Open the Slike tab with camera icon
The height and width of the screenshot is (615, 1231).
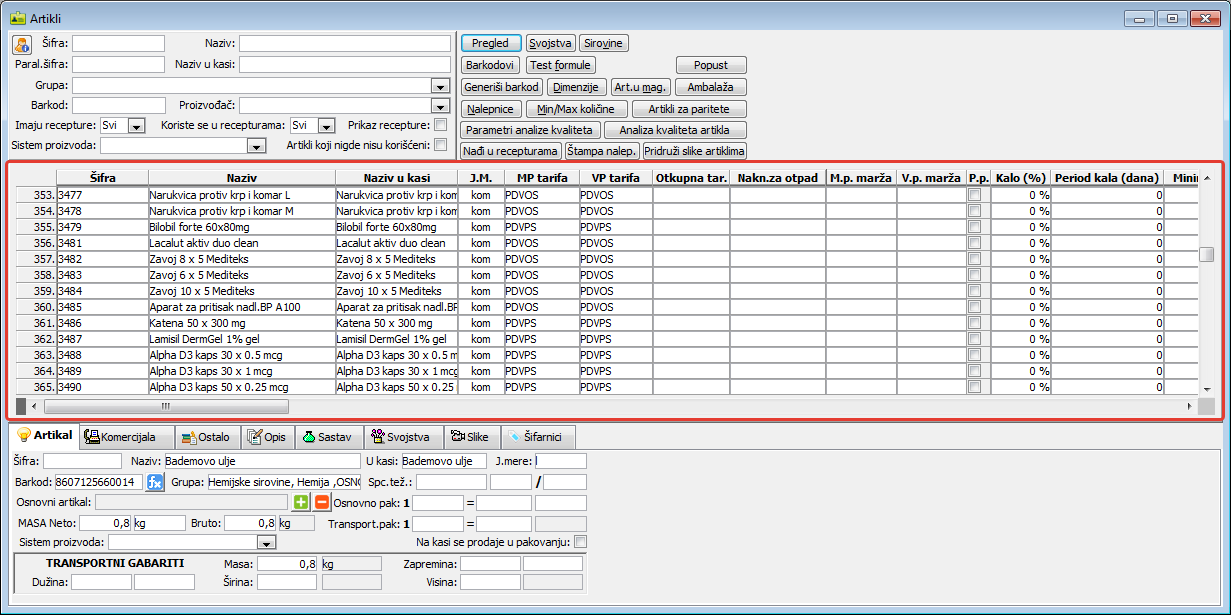point(469,437)
